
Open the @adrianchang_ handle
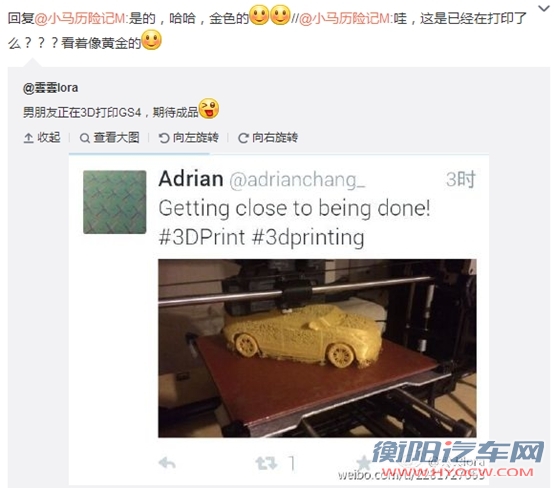pos(297,180)
